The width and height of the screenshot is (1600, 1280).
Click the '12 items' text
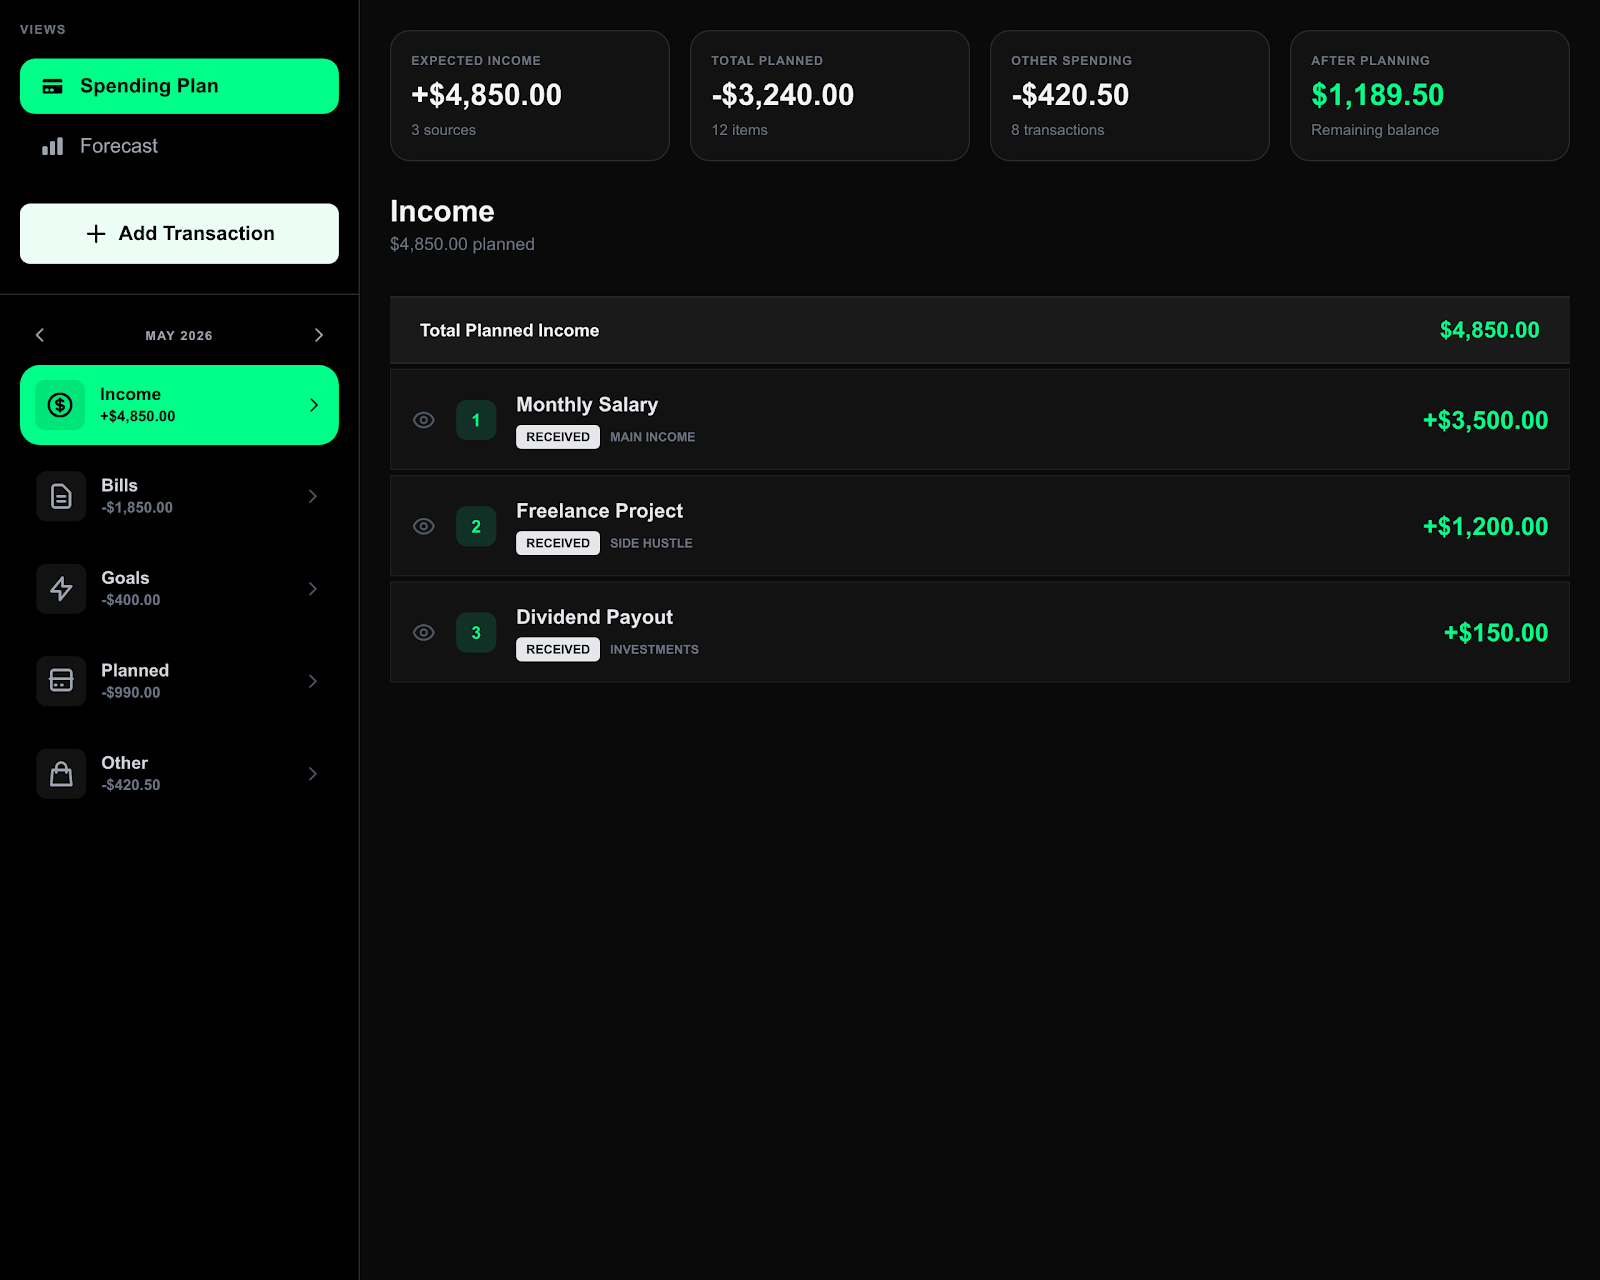click(x=739, y=130)
